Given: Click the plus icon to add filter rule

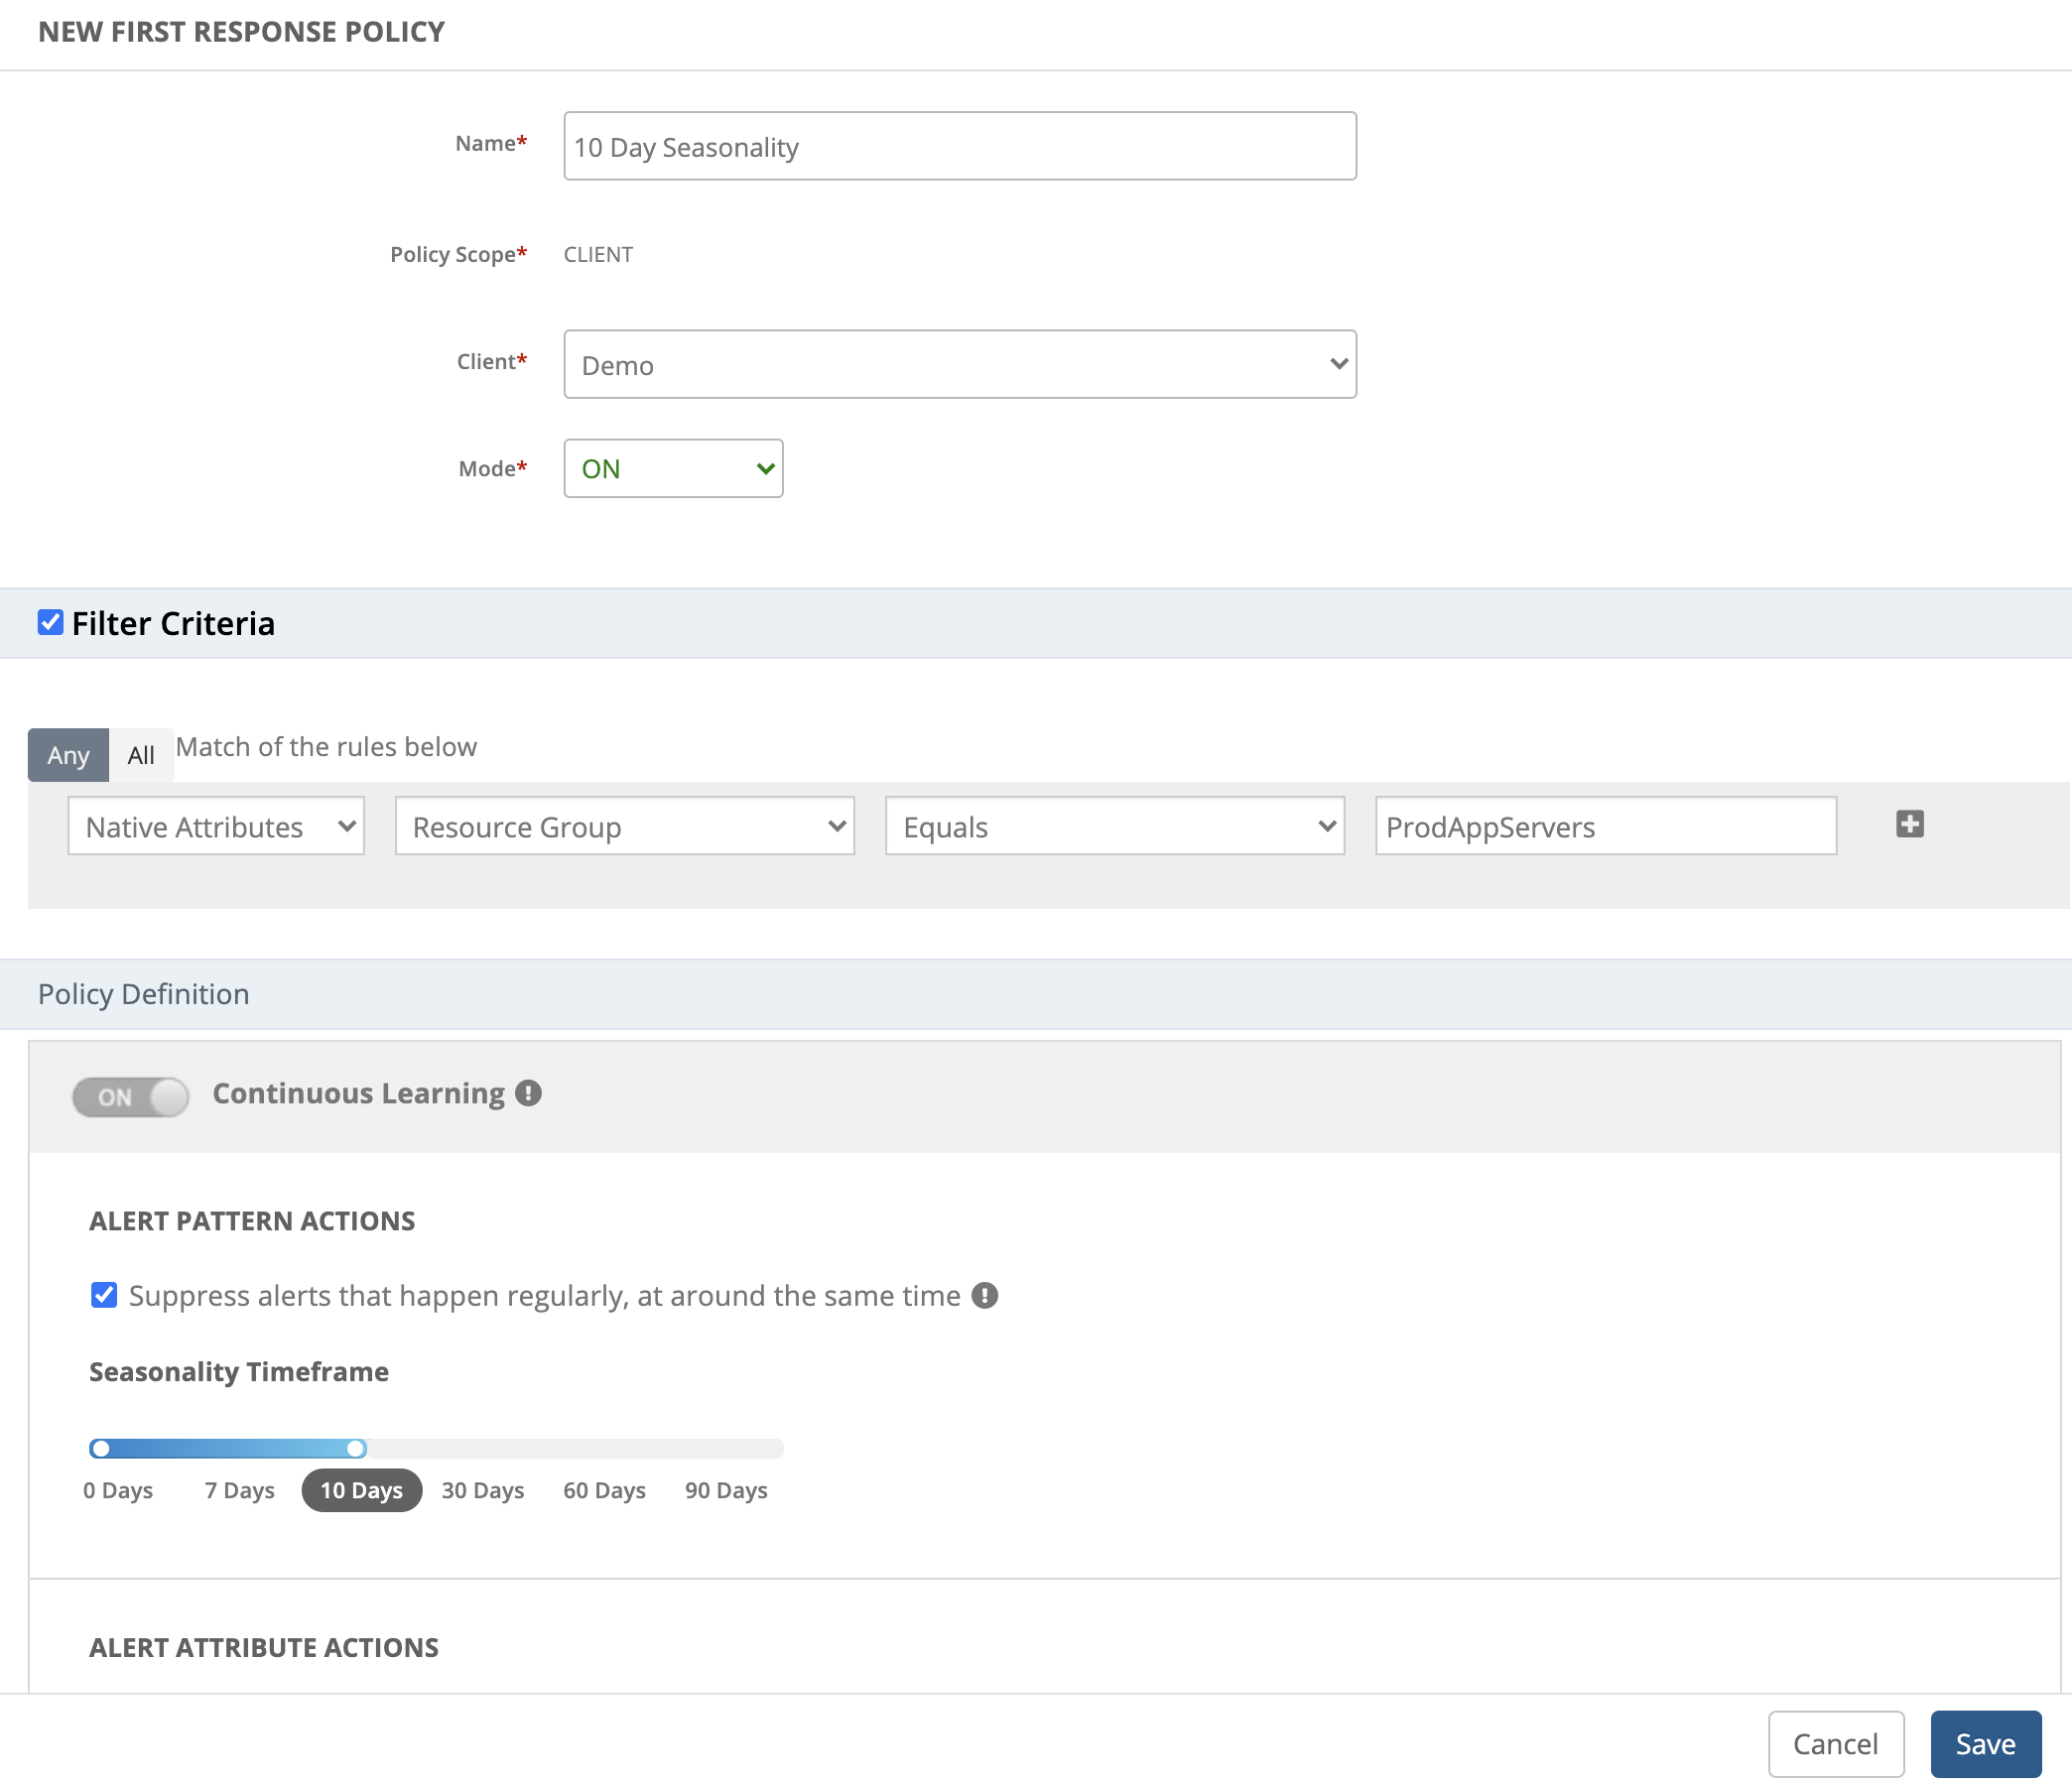Looking at the screenshot, I should (x=1910, y=823).
